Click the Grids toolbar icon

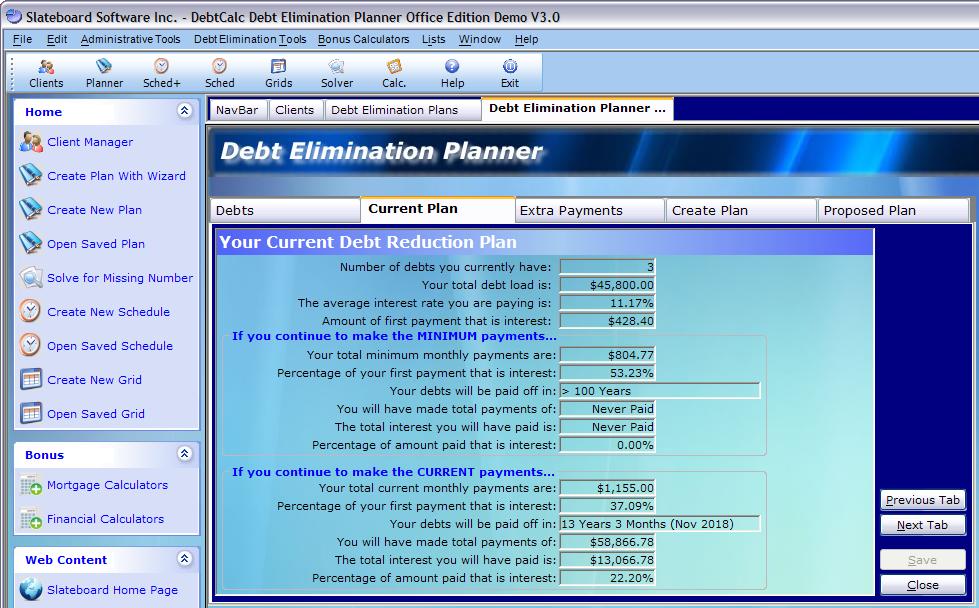(x=278, y=73)
